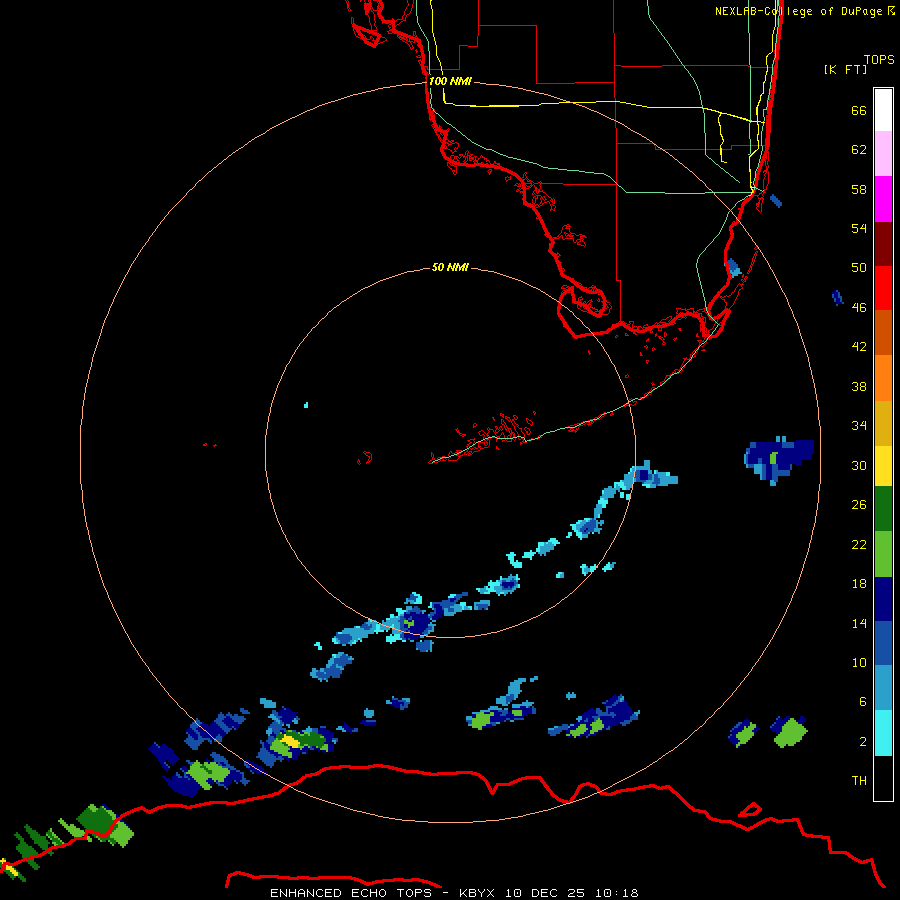900x900 pixels.
Task: Click the "NEXLAB-College of DuPage" credit text
Action: click(798, 11)
